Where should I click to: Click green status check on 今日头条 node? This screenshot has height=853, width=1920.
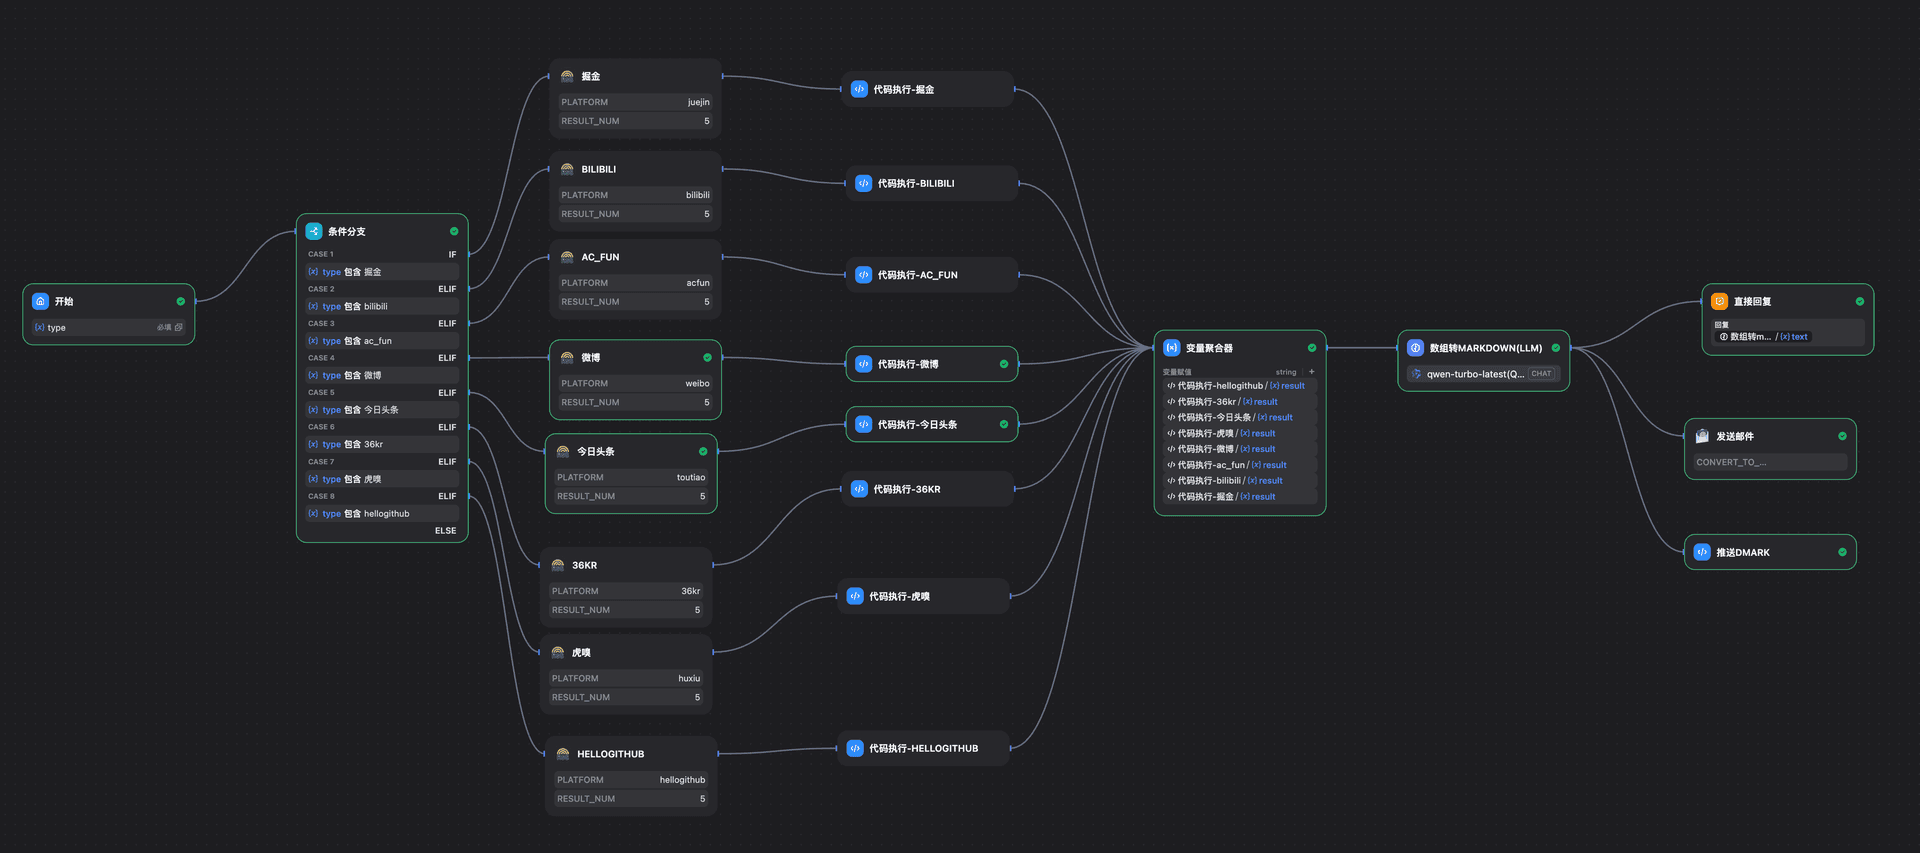(x=703, y=451)
